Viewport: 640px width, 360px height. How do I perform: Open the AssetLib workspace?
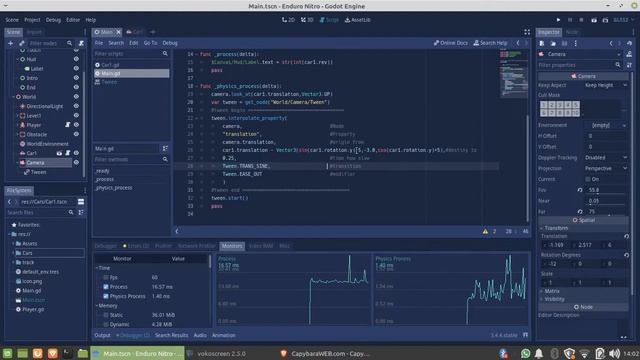pyautogui.click(x=358, y=20)
